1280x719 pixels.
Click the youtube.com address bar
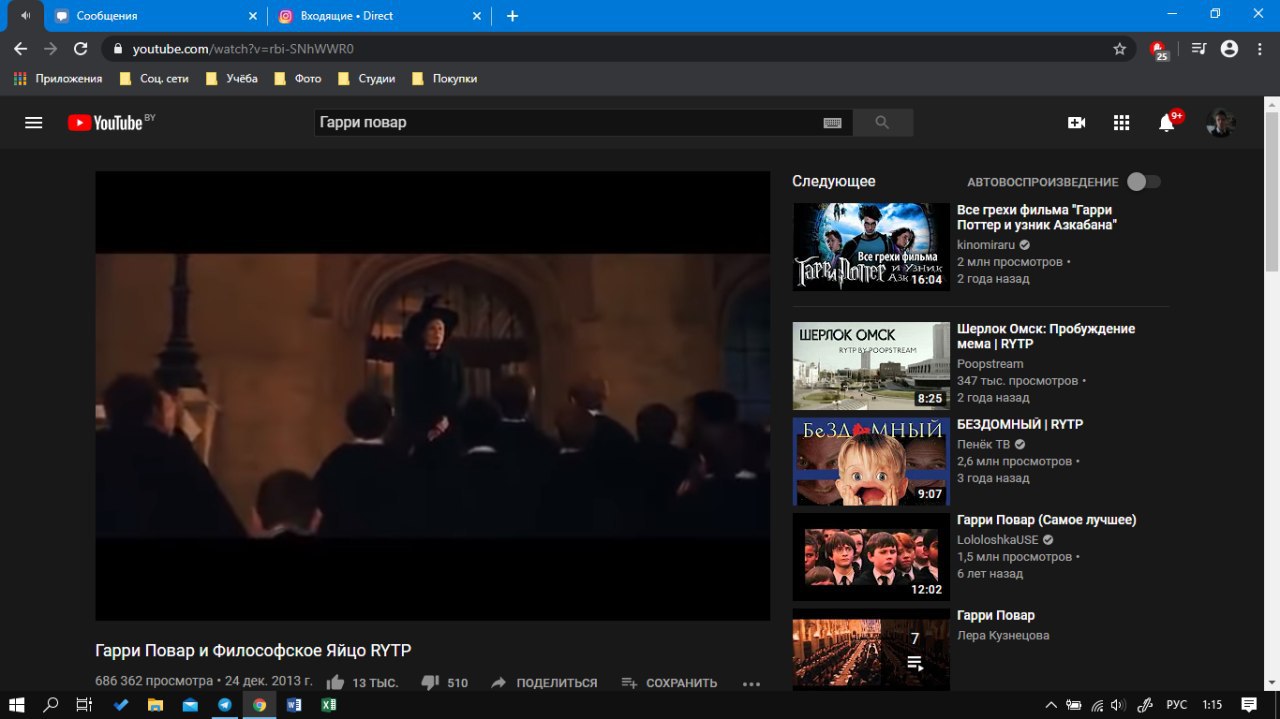coord(618,48)
